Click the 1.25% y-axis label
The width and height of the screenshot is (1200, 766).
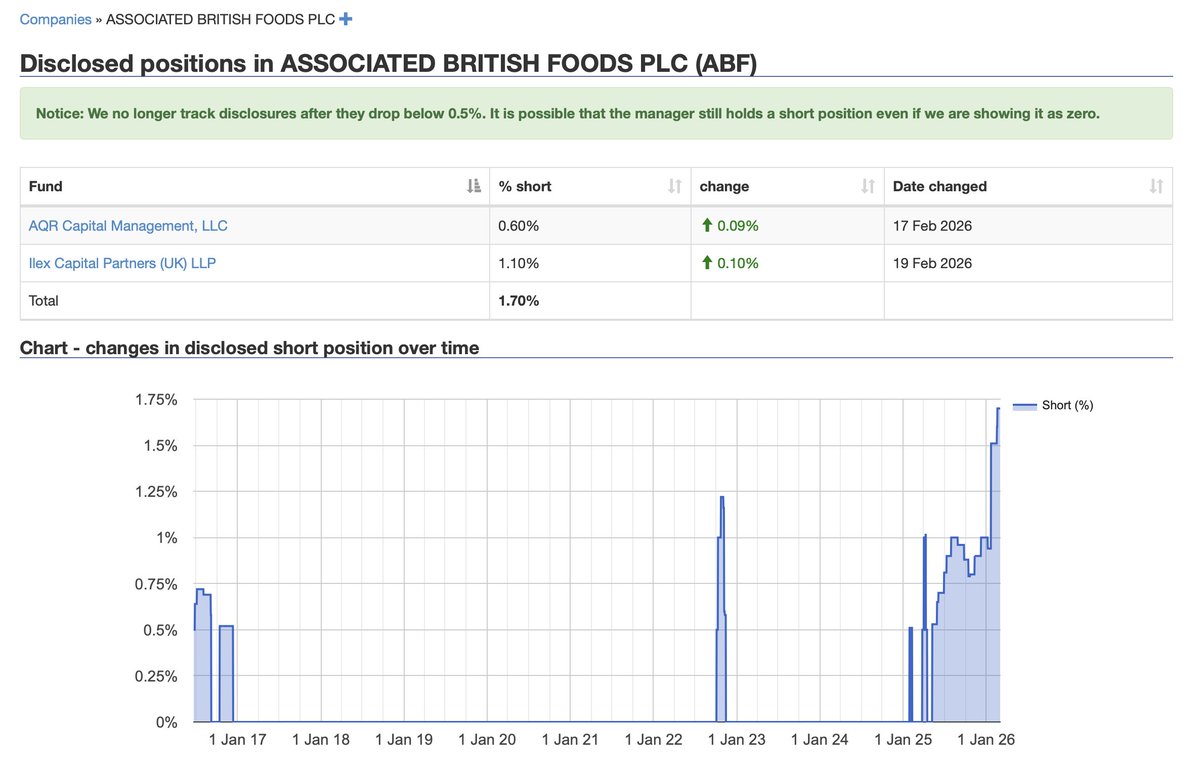(x=154, y=491)
